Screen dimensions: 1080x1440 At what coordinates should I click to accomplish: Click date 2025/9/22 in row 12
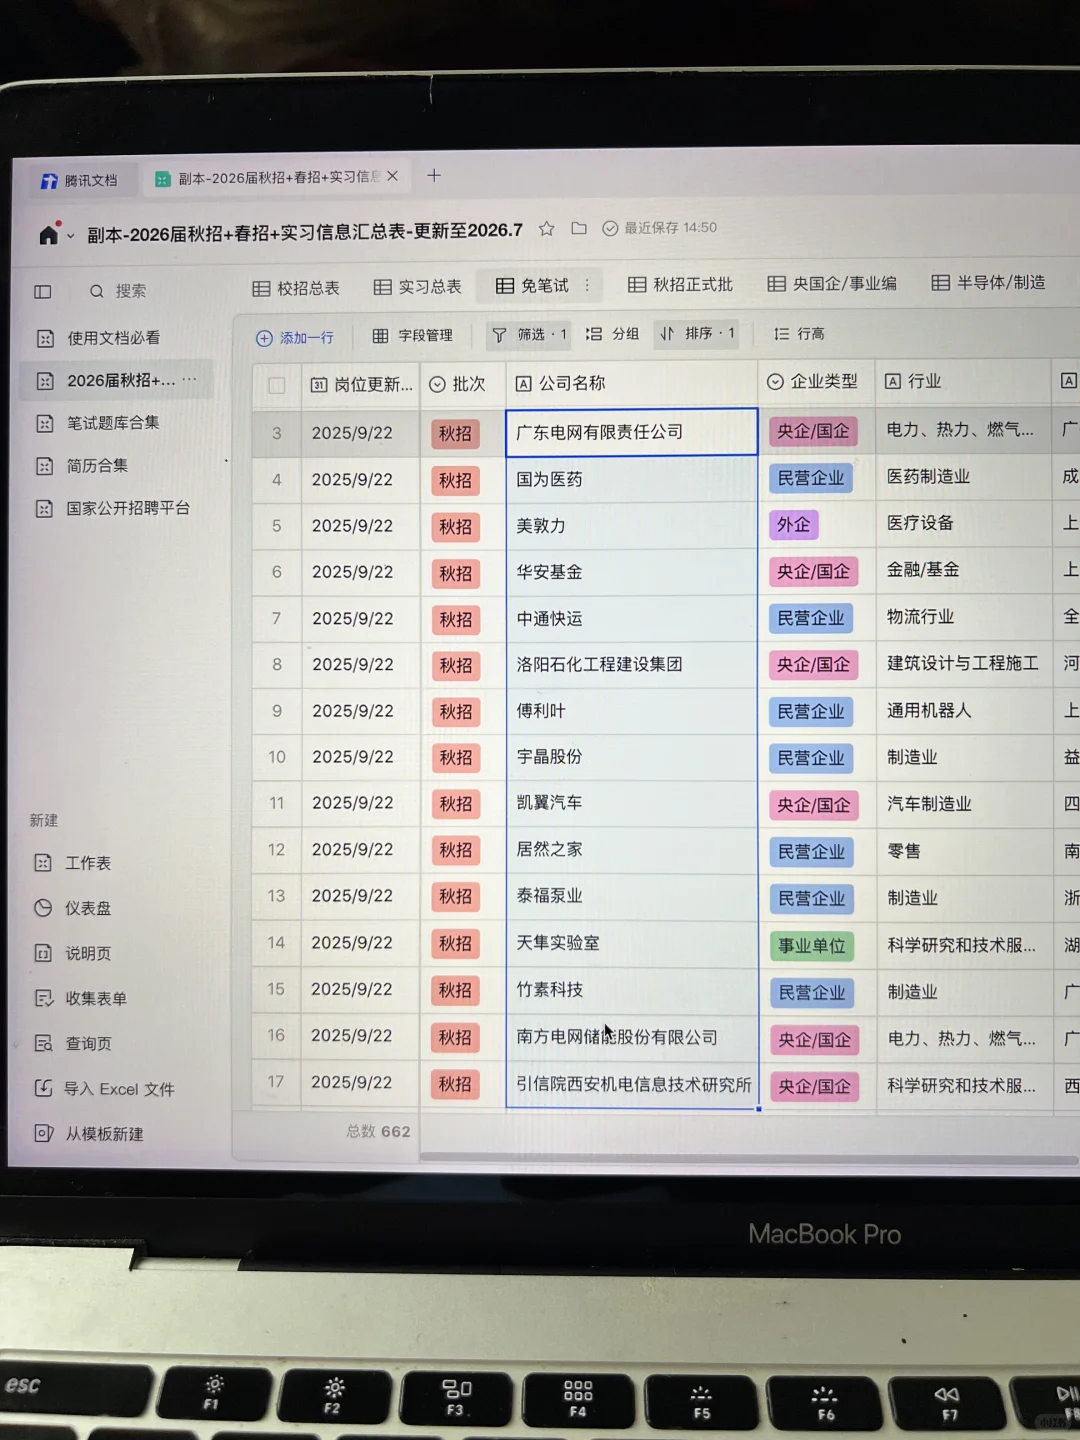(352, 850)
